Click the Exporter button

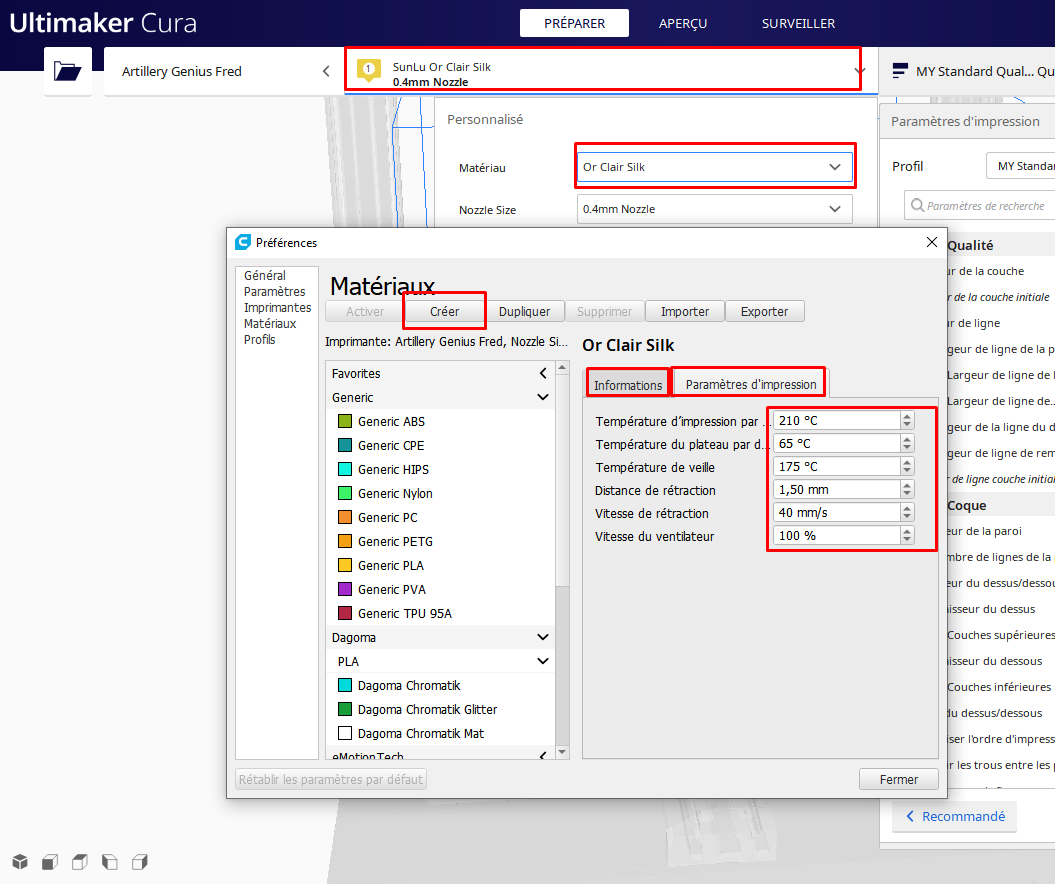point(764,311)
